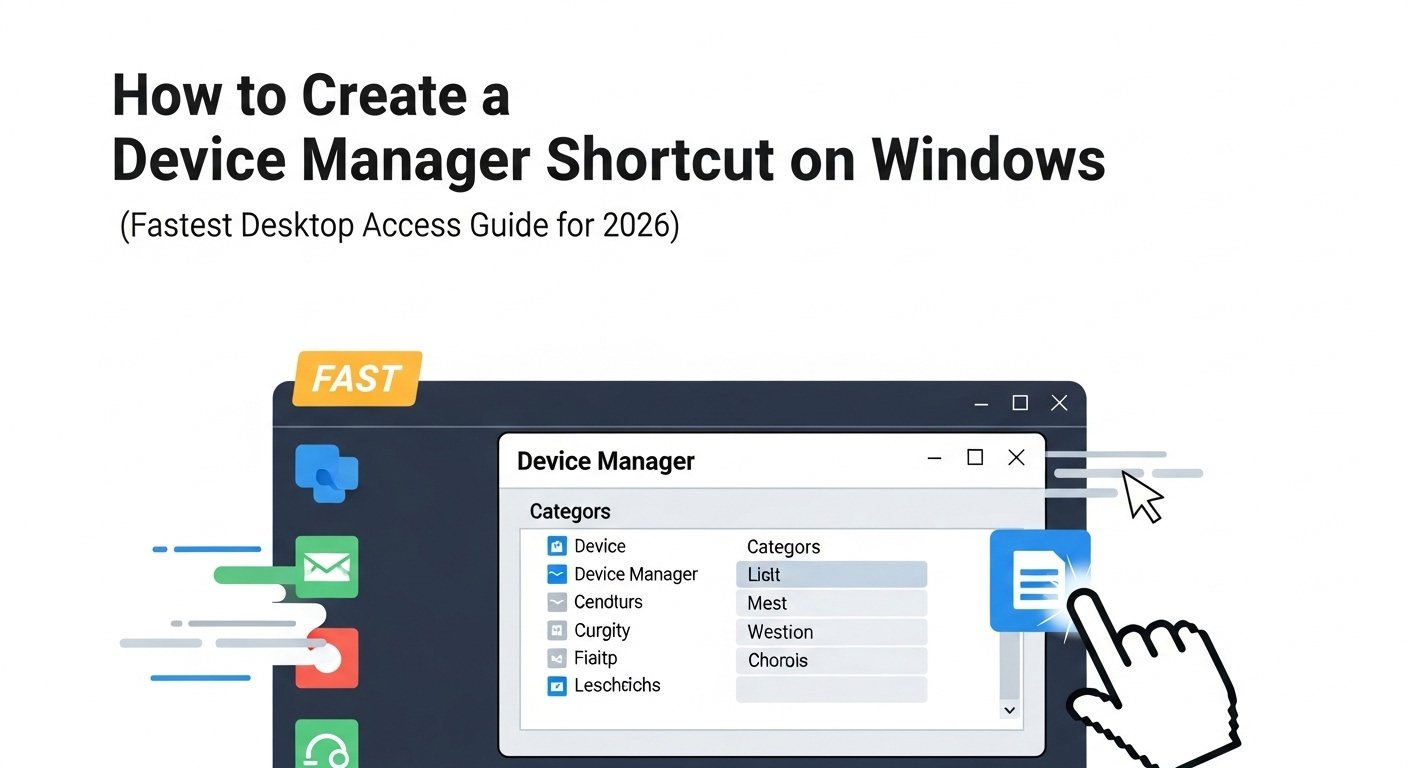Viewport: 1408px width, 768px height.
Task: Select the Device icon in the category list
Action: [x=557, y=546]
